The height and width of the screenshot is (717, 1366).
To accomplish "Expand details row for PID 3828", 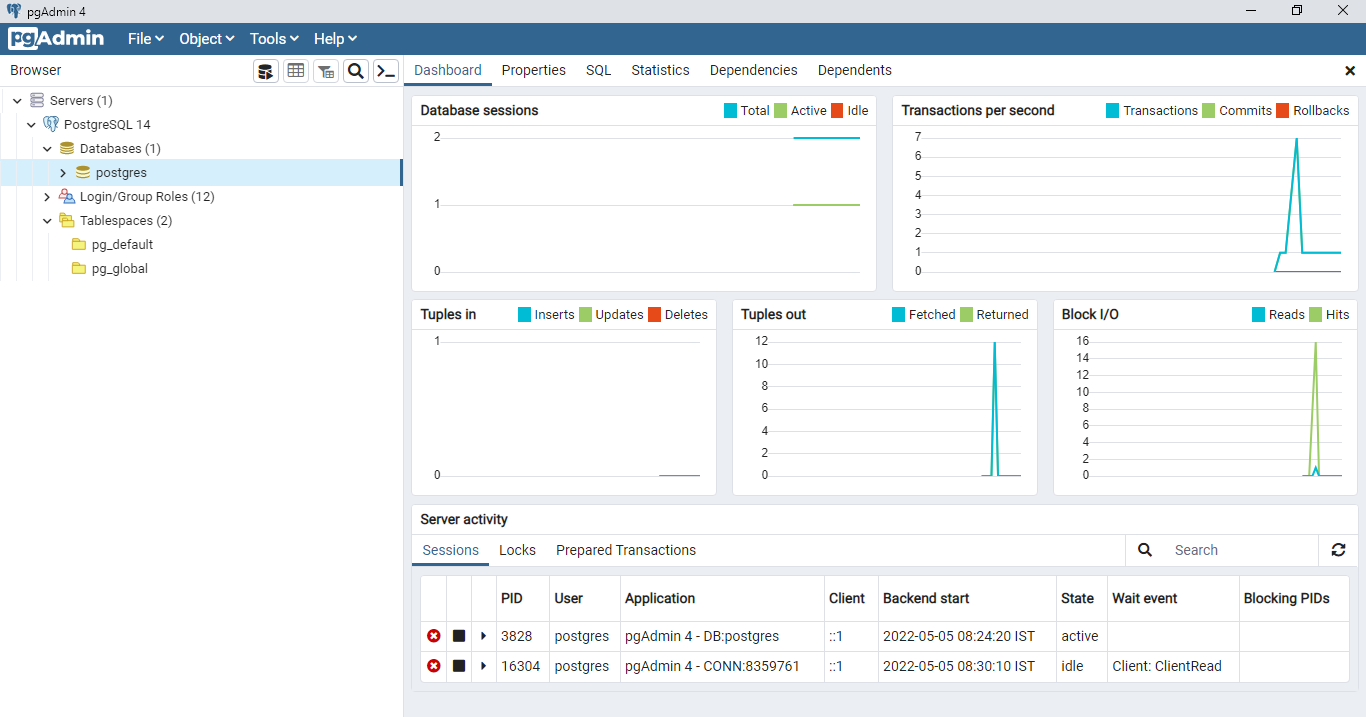I will (484, 636).
